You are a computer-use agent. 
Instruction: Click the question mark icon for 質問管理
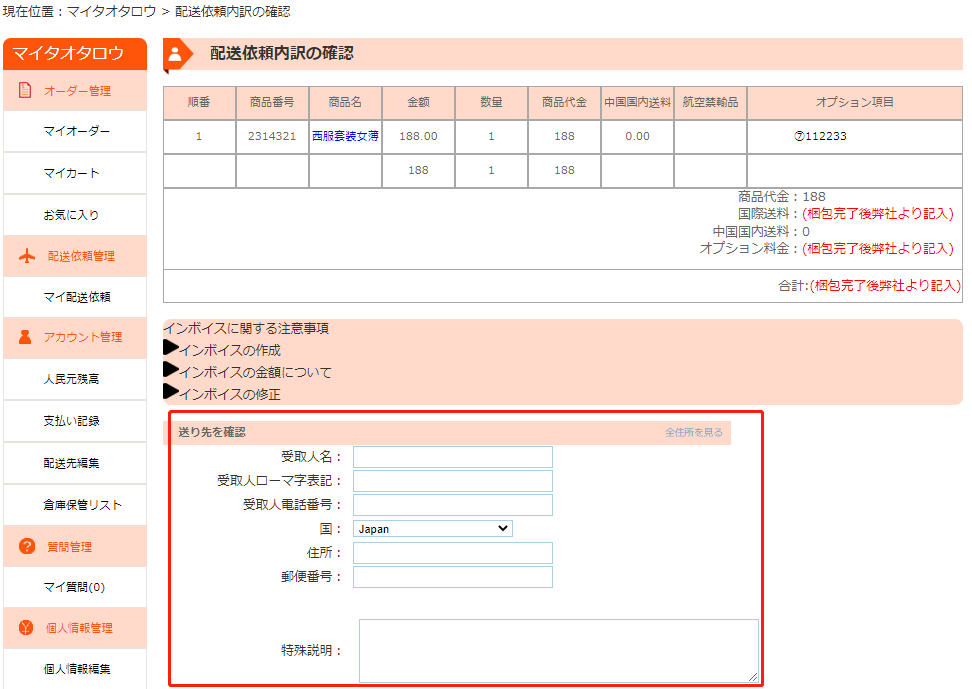coord(27,546)
